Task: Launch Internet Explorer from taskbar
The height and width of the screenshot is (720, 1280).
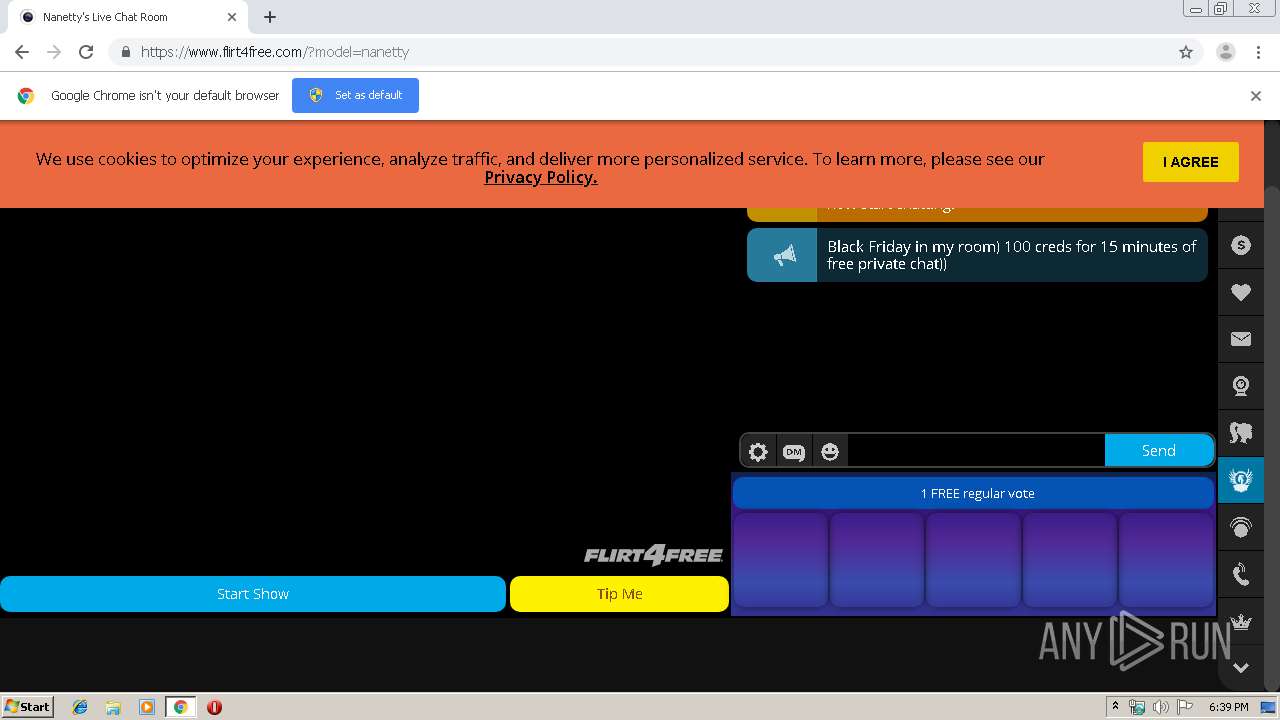Action: click(80, 707)
